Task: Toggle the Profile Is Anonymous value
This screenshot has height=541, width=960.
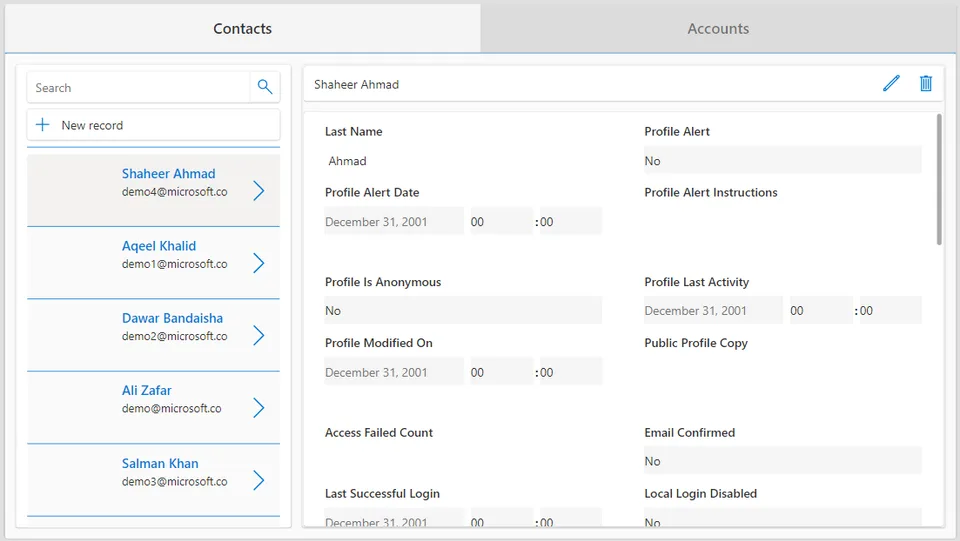Action: (x=463, y=310)
